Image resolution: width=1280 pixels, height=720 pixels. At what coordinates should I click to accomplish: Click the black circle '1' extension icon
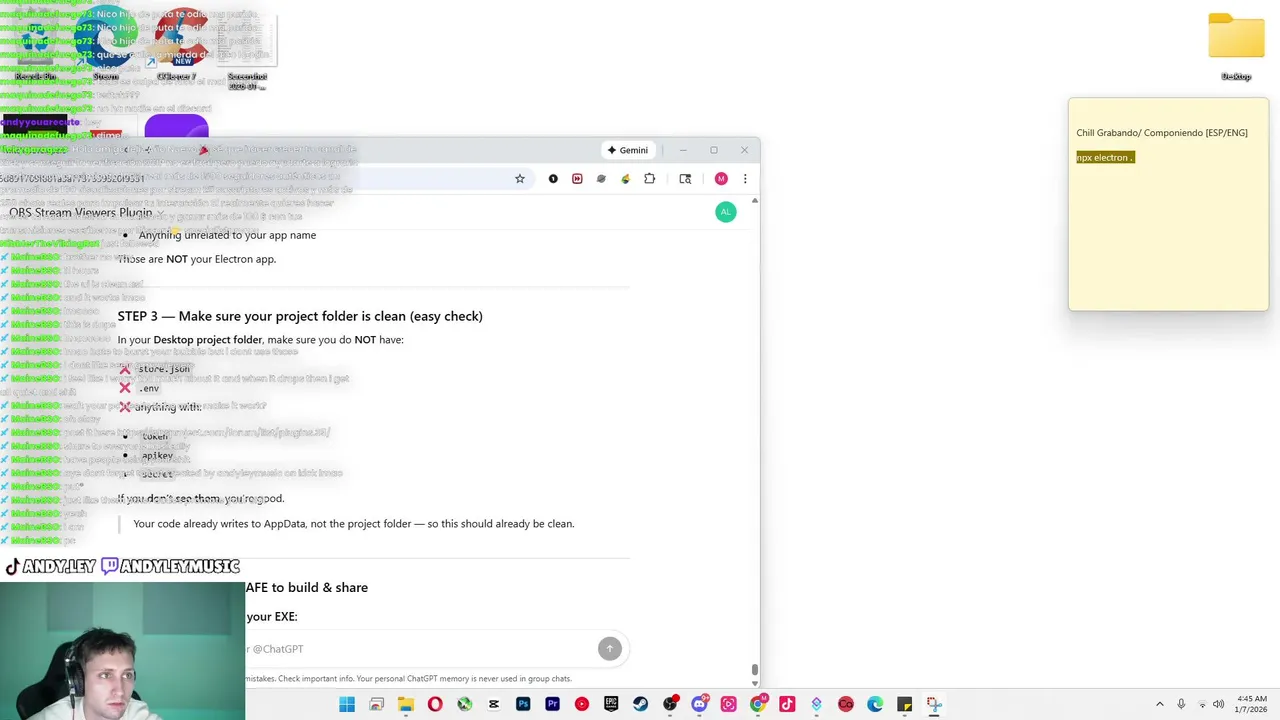553,179
